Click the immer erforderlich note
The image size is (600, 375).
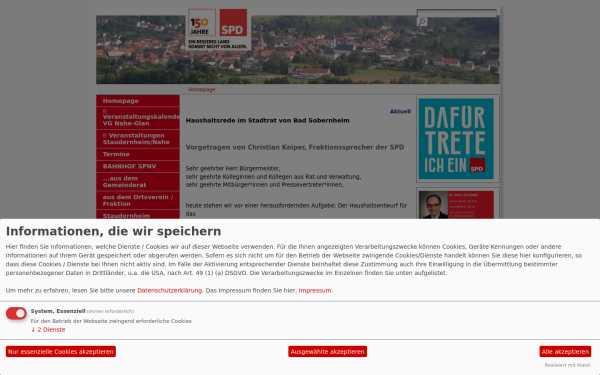110,311
